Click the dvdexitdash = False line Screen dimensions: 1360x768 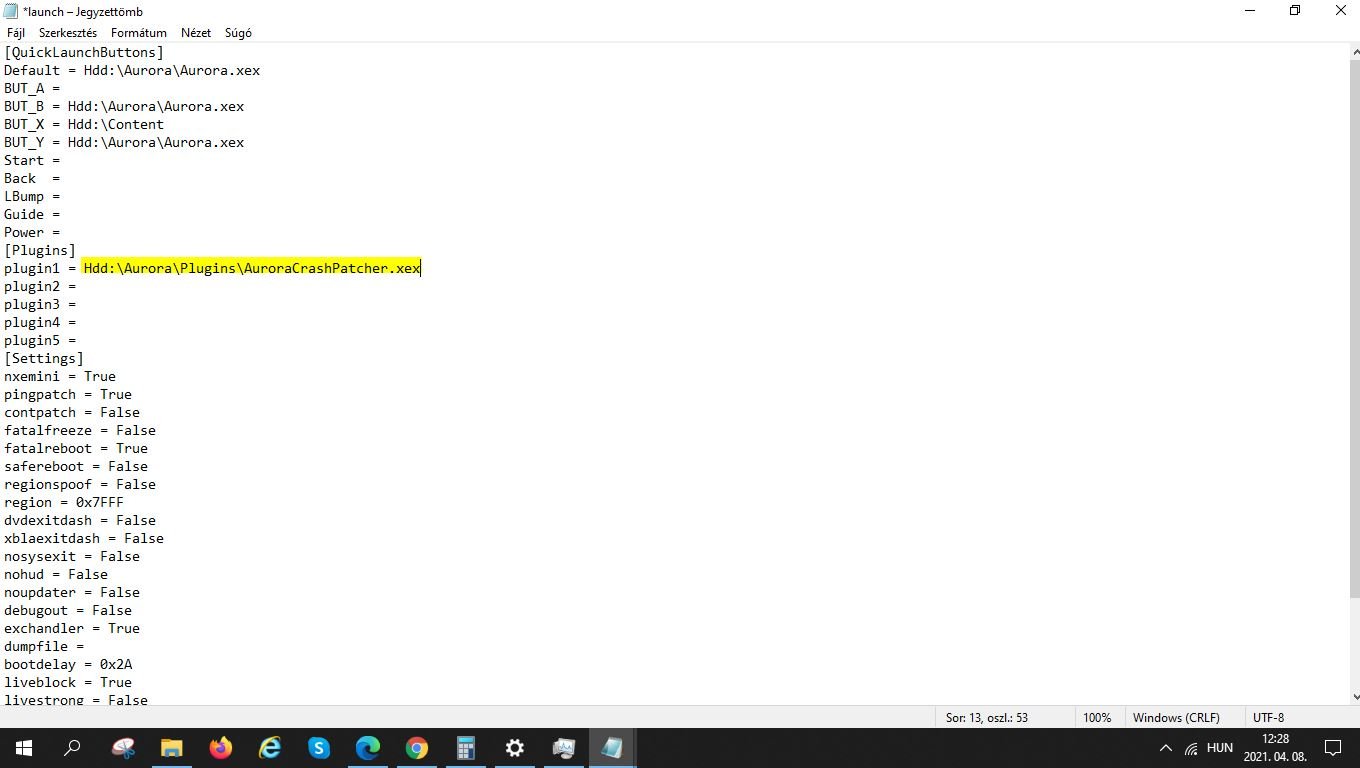tap(80, 520)
